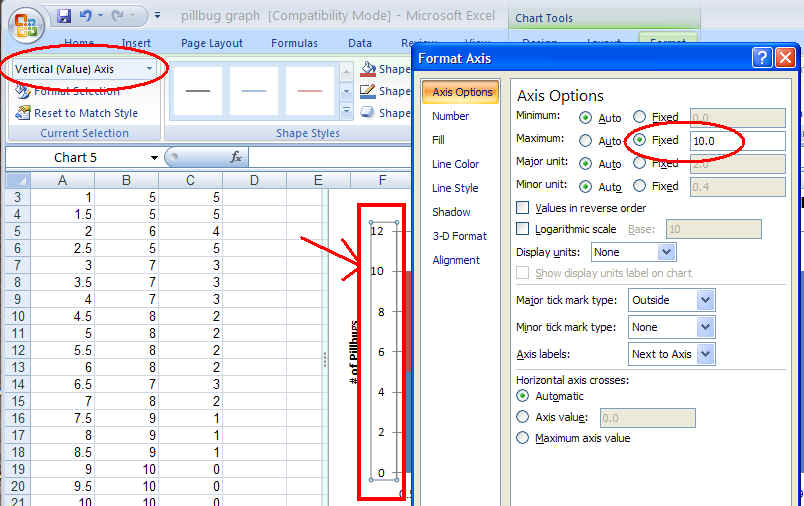
Task: Select Maximum Auto radio button
Action: (585, 140)
